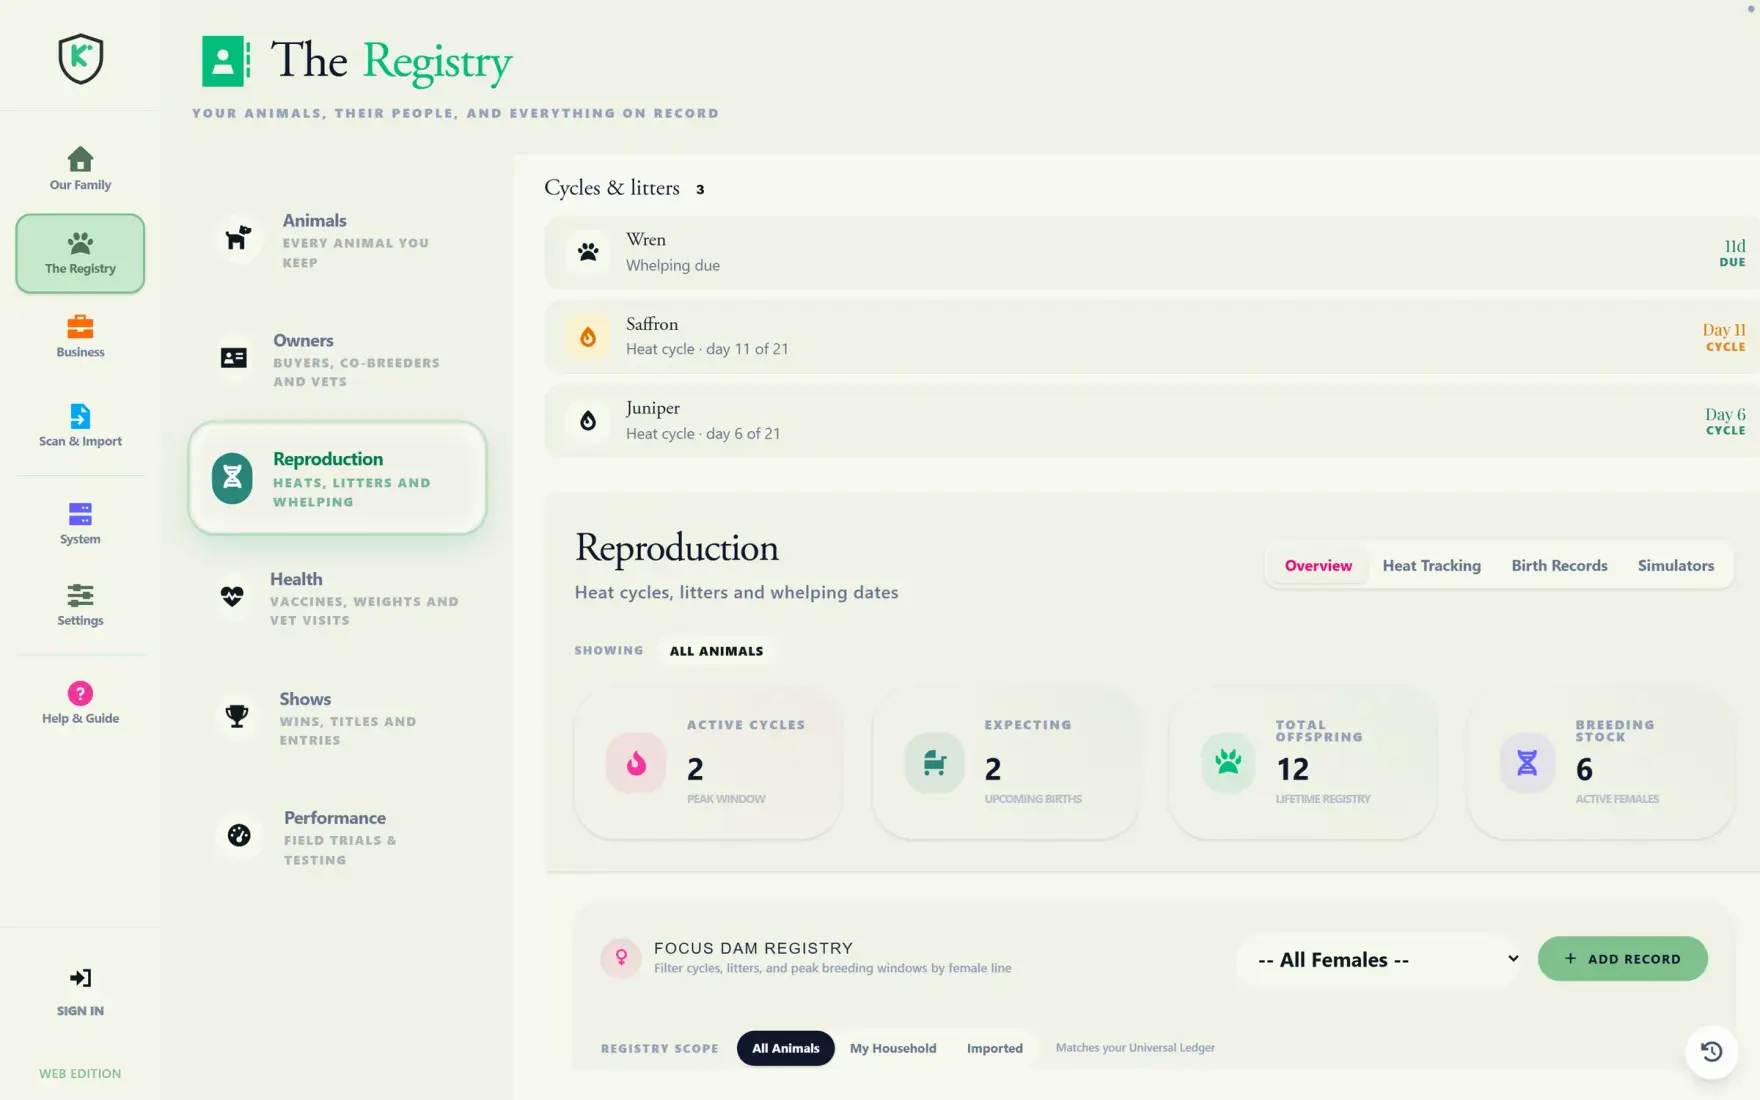Select Imported registry scope
The height and width of the screenshot is (1100, 1760).
994,1048
